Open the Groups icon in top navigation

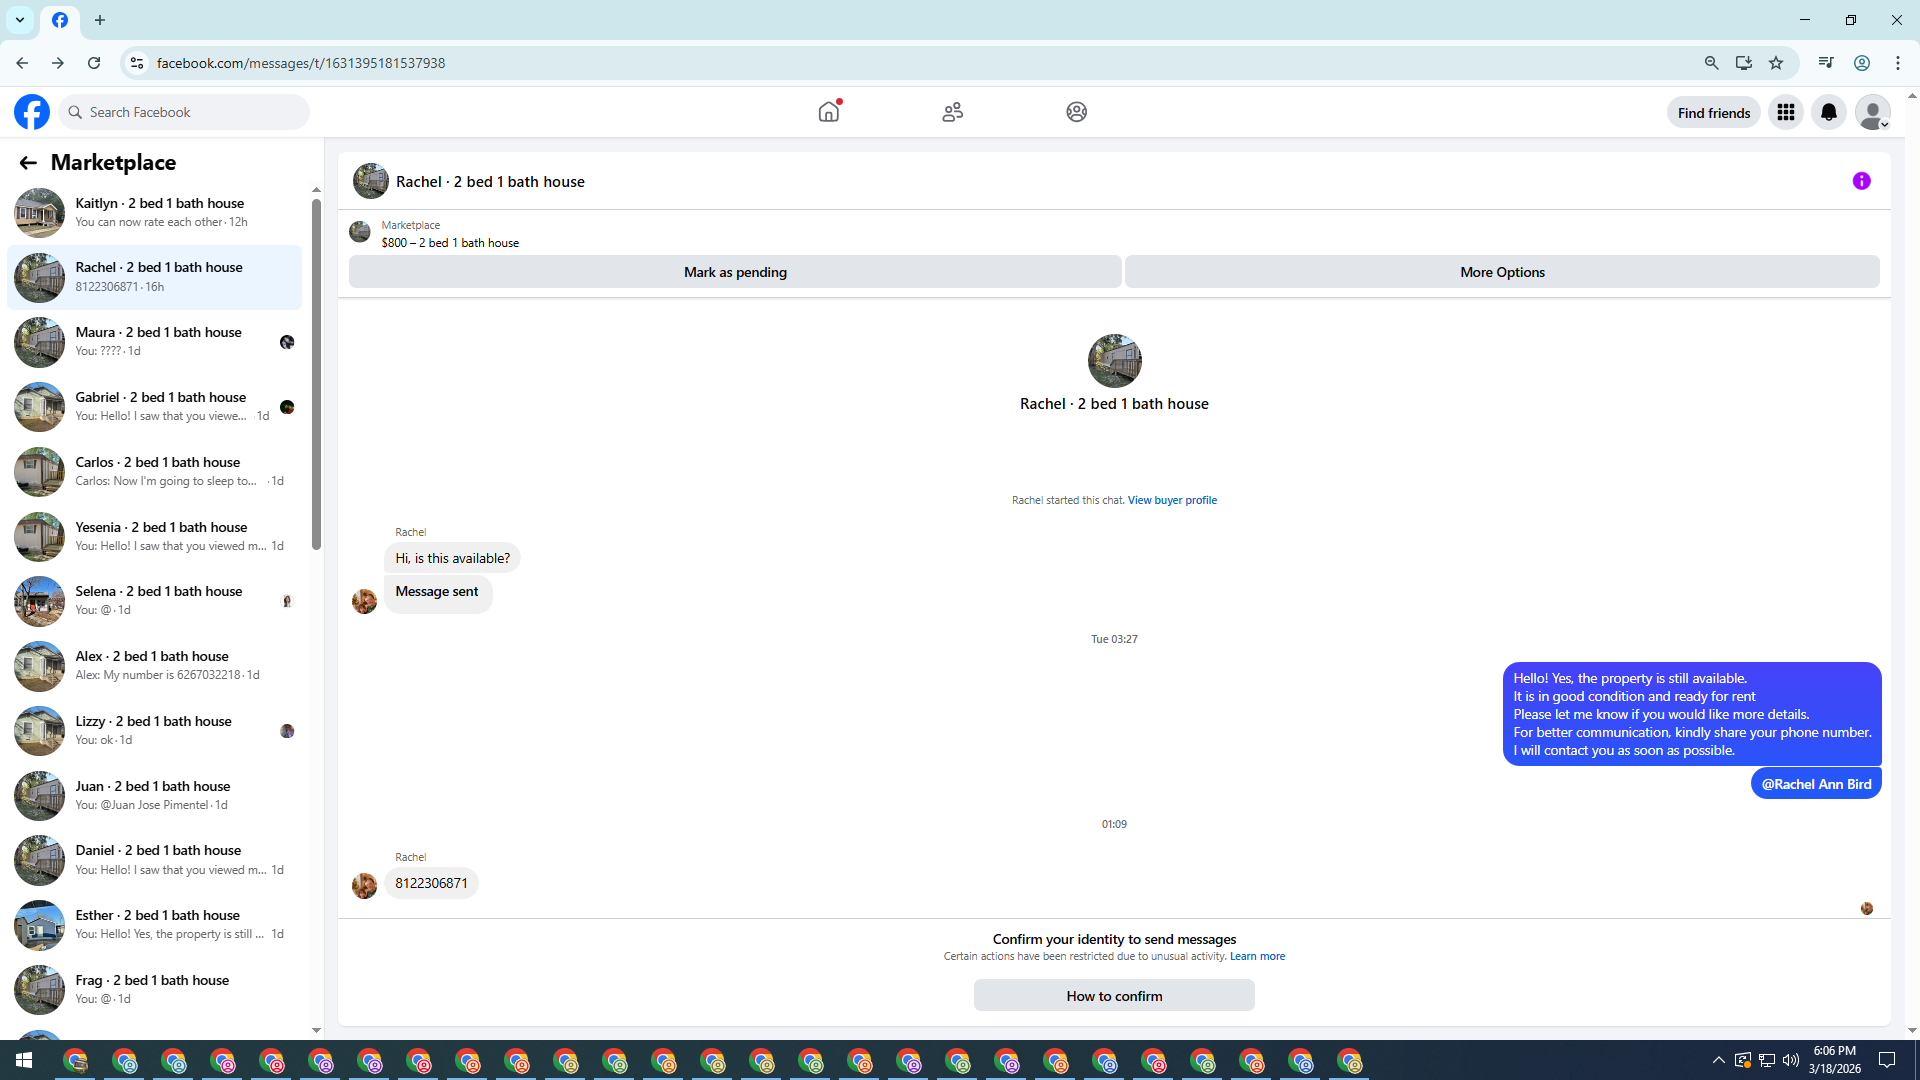click(x=1076, y=112)
